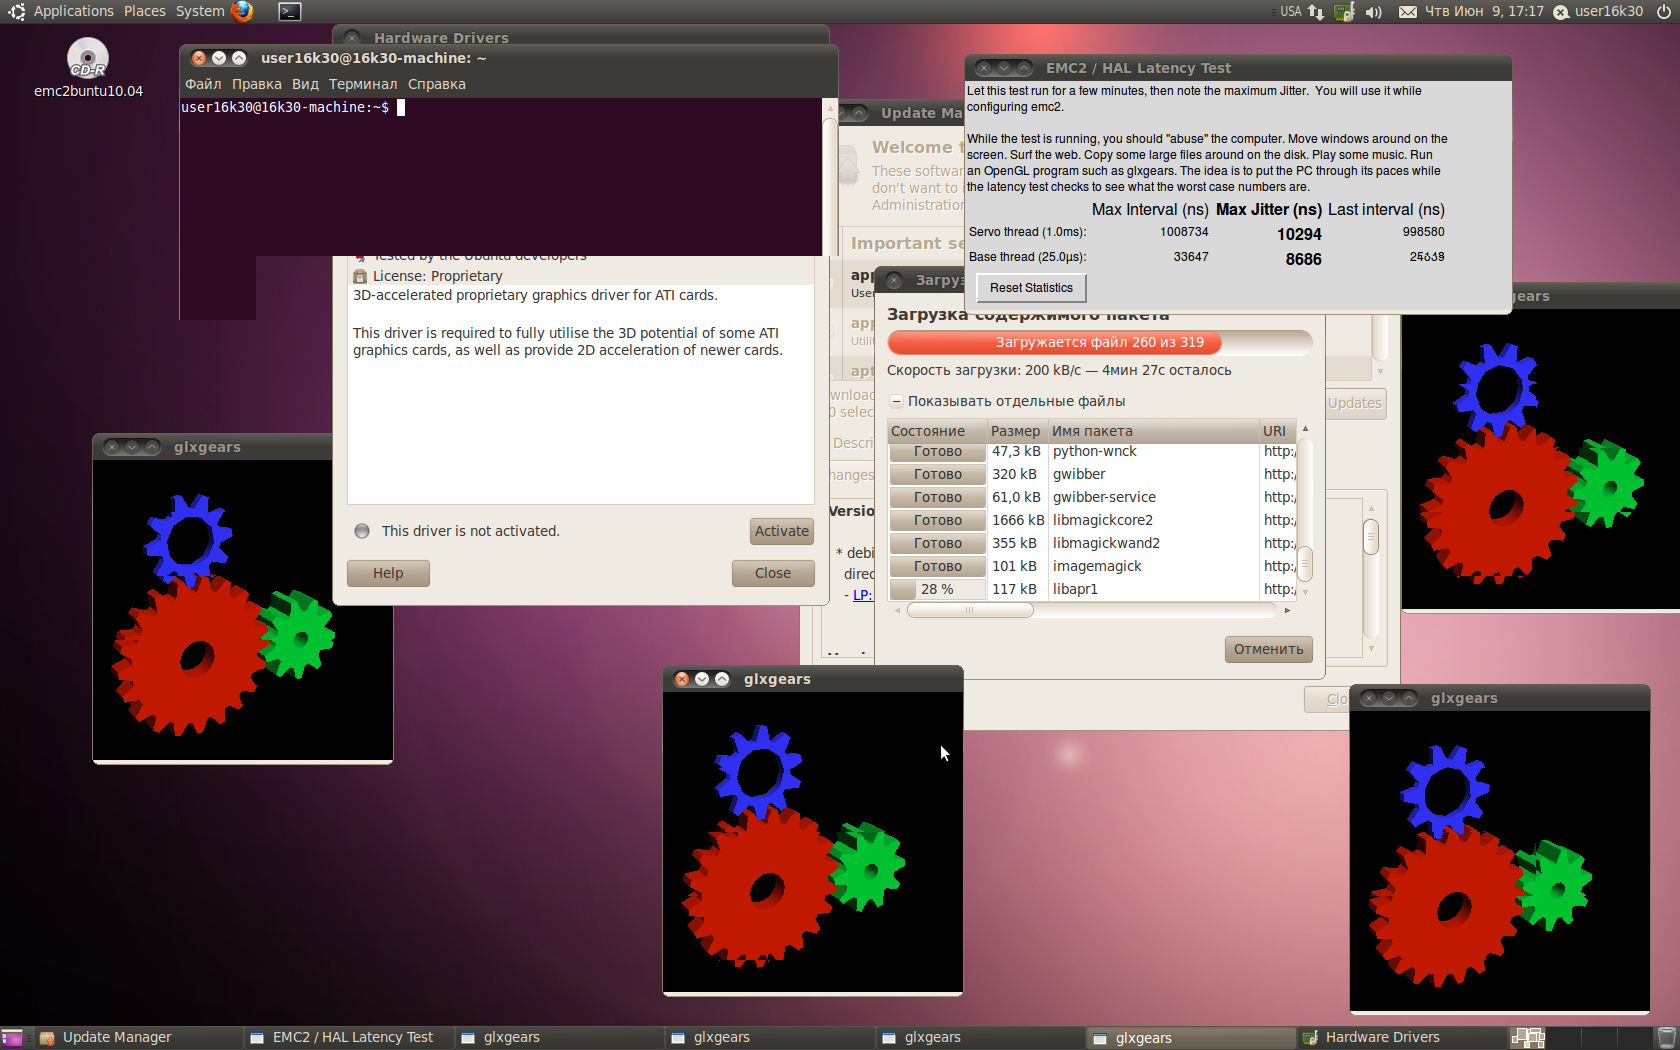Image resolution: width=1680 pixels, height=1050 pixels.
Task: Switch to EMC2 / HAL Latency Test taskbar entry
Action: [349, 1038]
